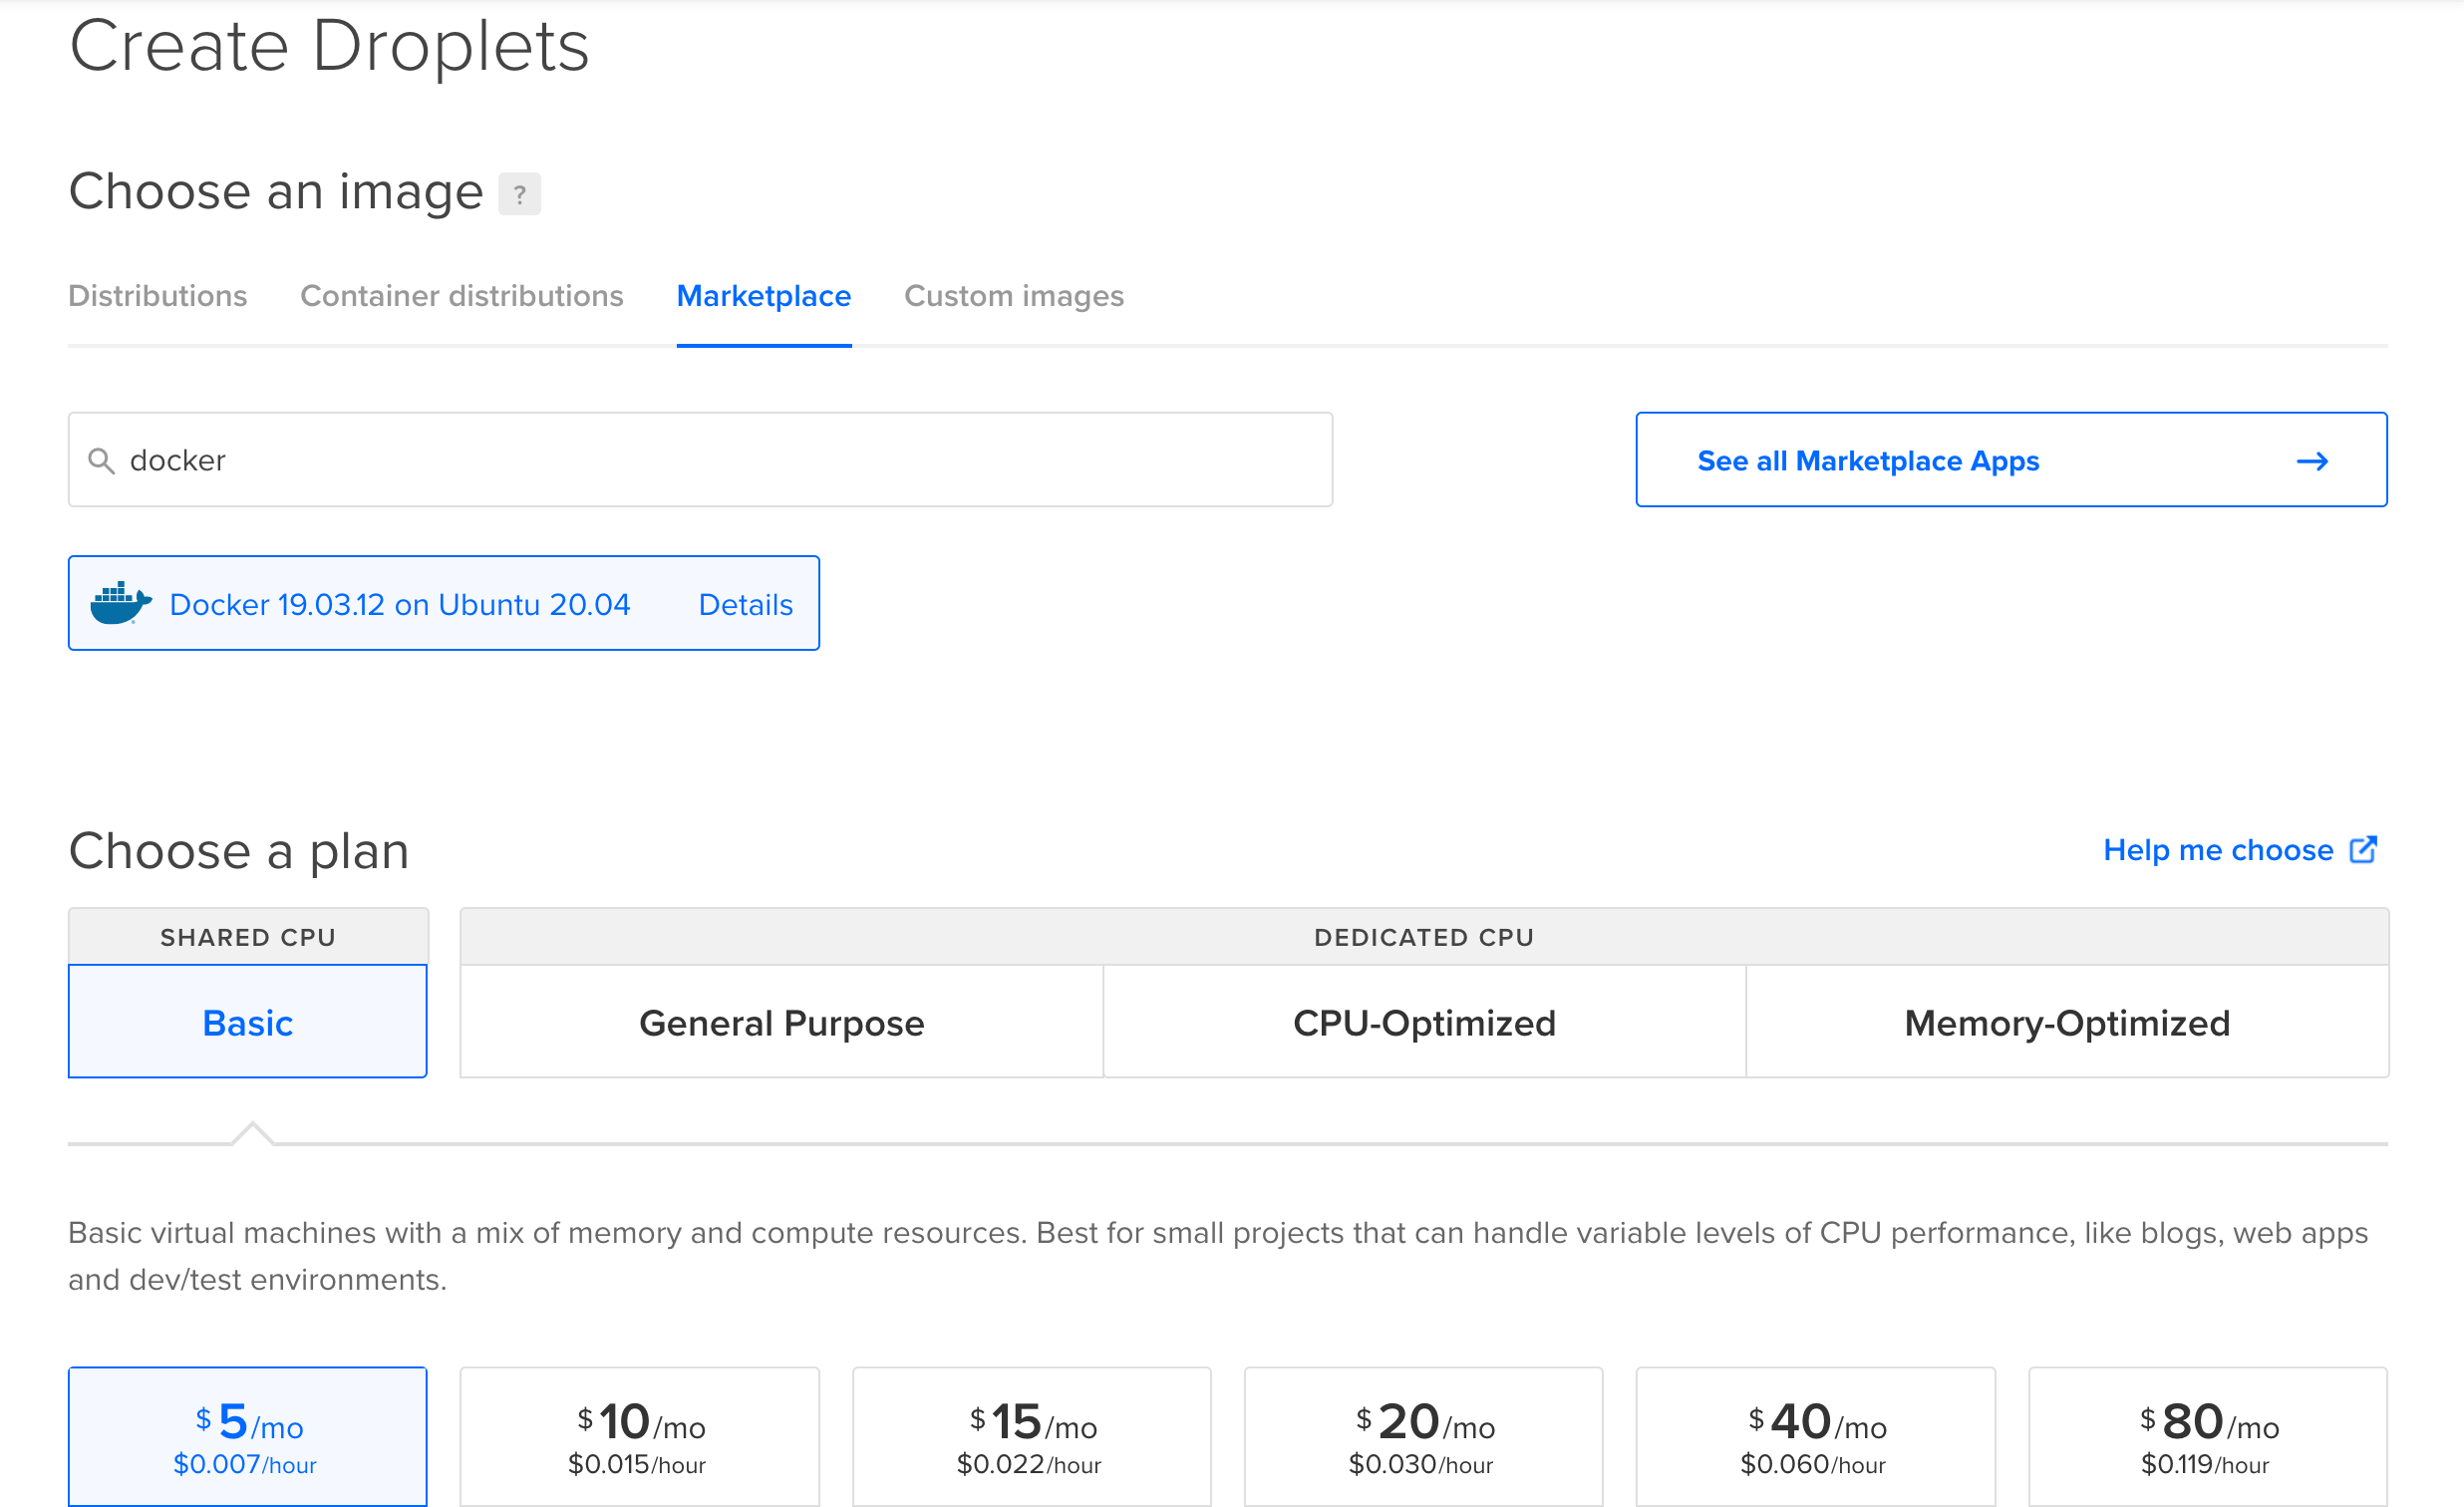Select the General Purpose plan category
2464x1507 pixels.
[781, 1021]
